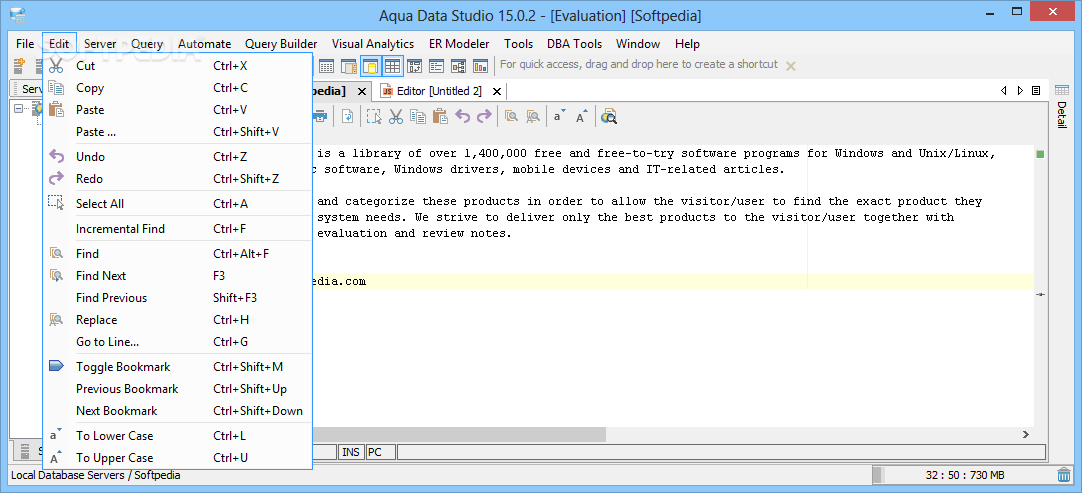Choose To Upper Case from the Edit menu
Image resolution: width=1082 pixels, height=493 pixels.
(178, 458)
